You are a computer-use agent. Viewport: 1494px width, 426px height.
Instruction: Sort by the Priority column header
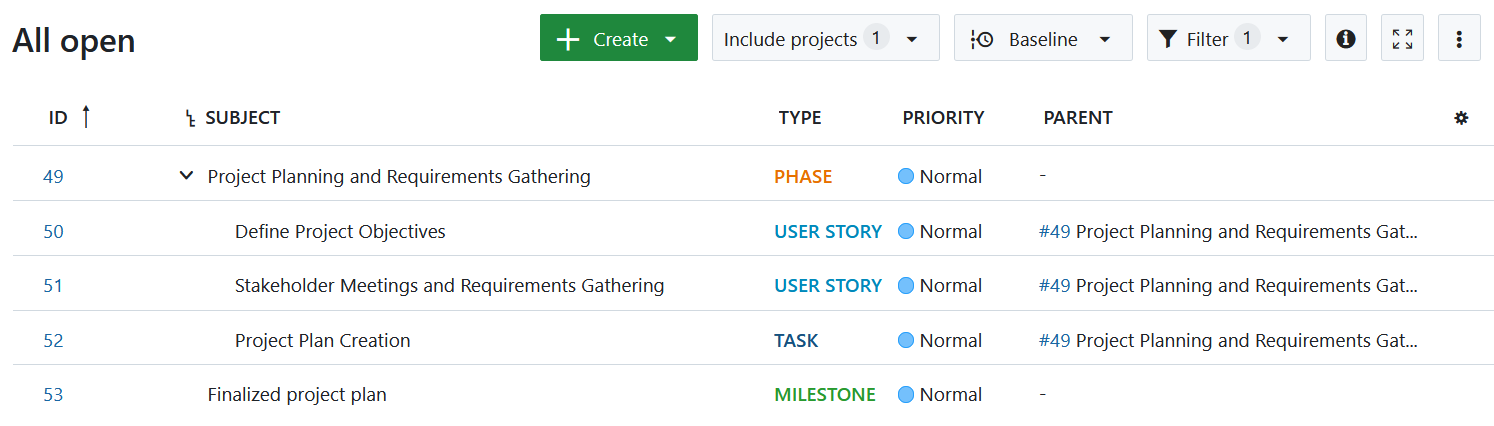click(x=943, y=118)
